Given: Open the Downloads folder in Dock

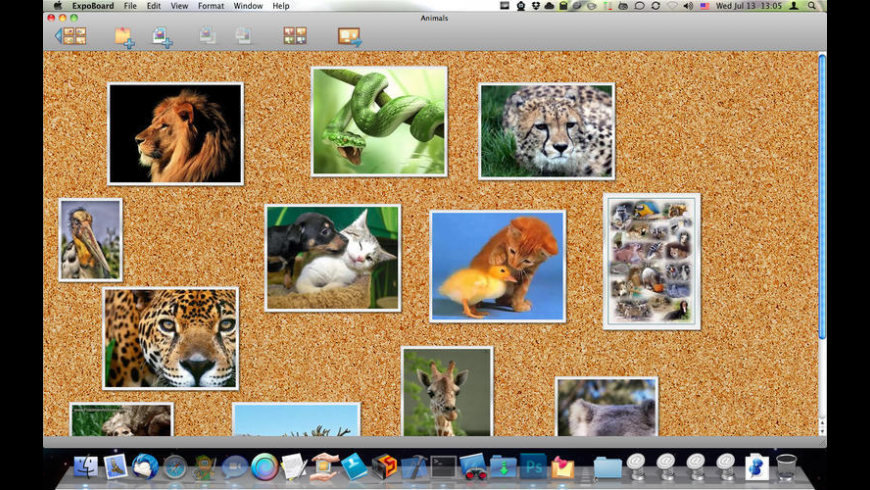Looking at the screenshot, I should pos(503,467).
